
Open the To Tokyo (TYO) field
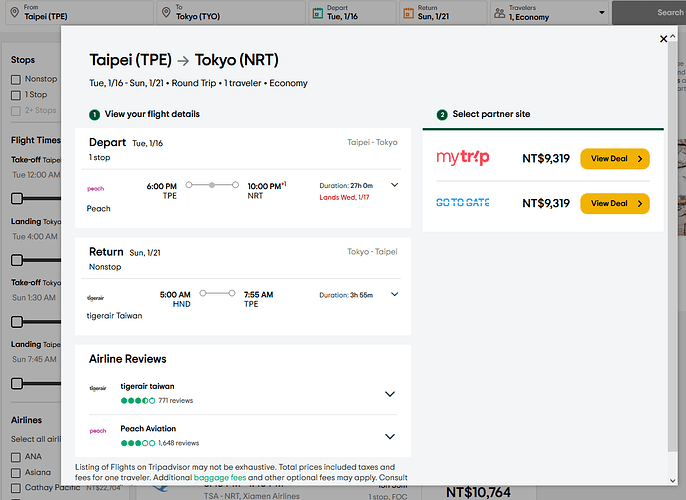(x=231, y=12)
